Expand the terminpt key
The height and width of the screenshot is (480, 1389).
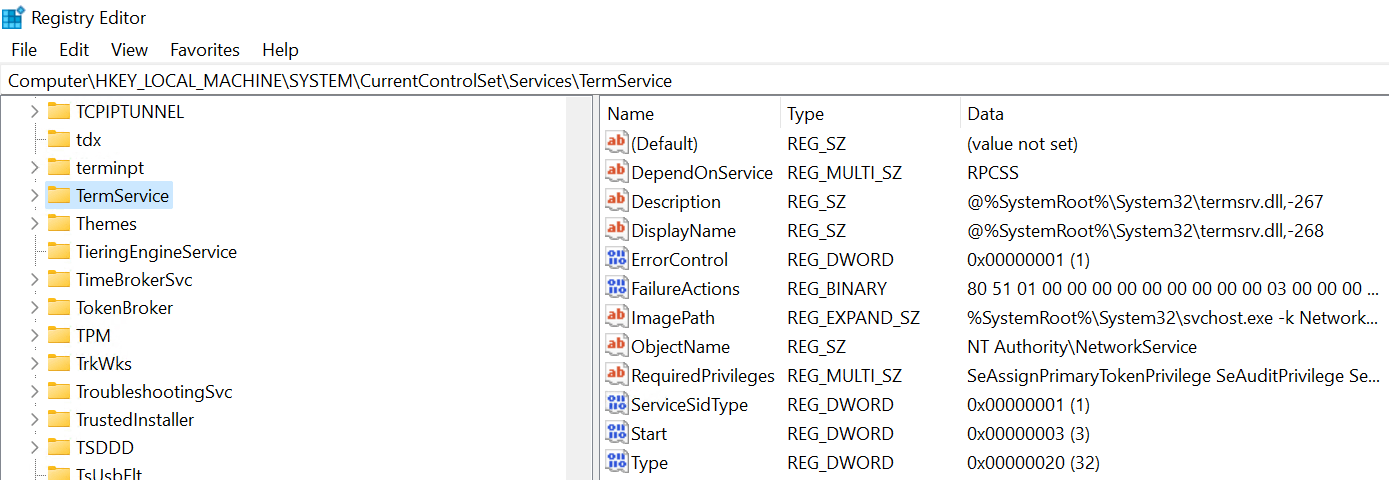point(35,167)
